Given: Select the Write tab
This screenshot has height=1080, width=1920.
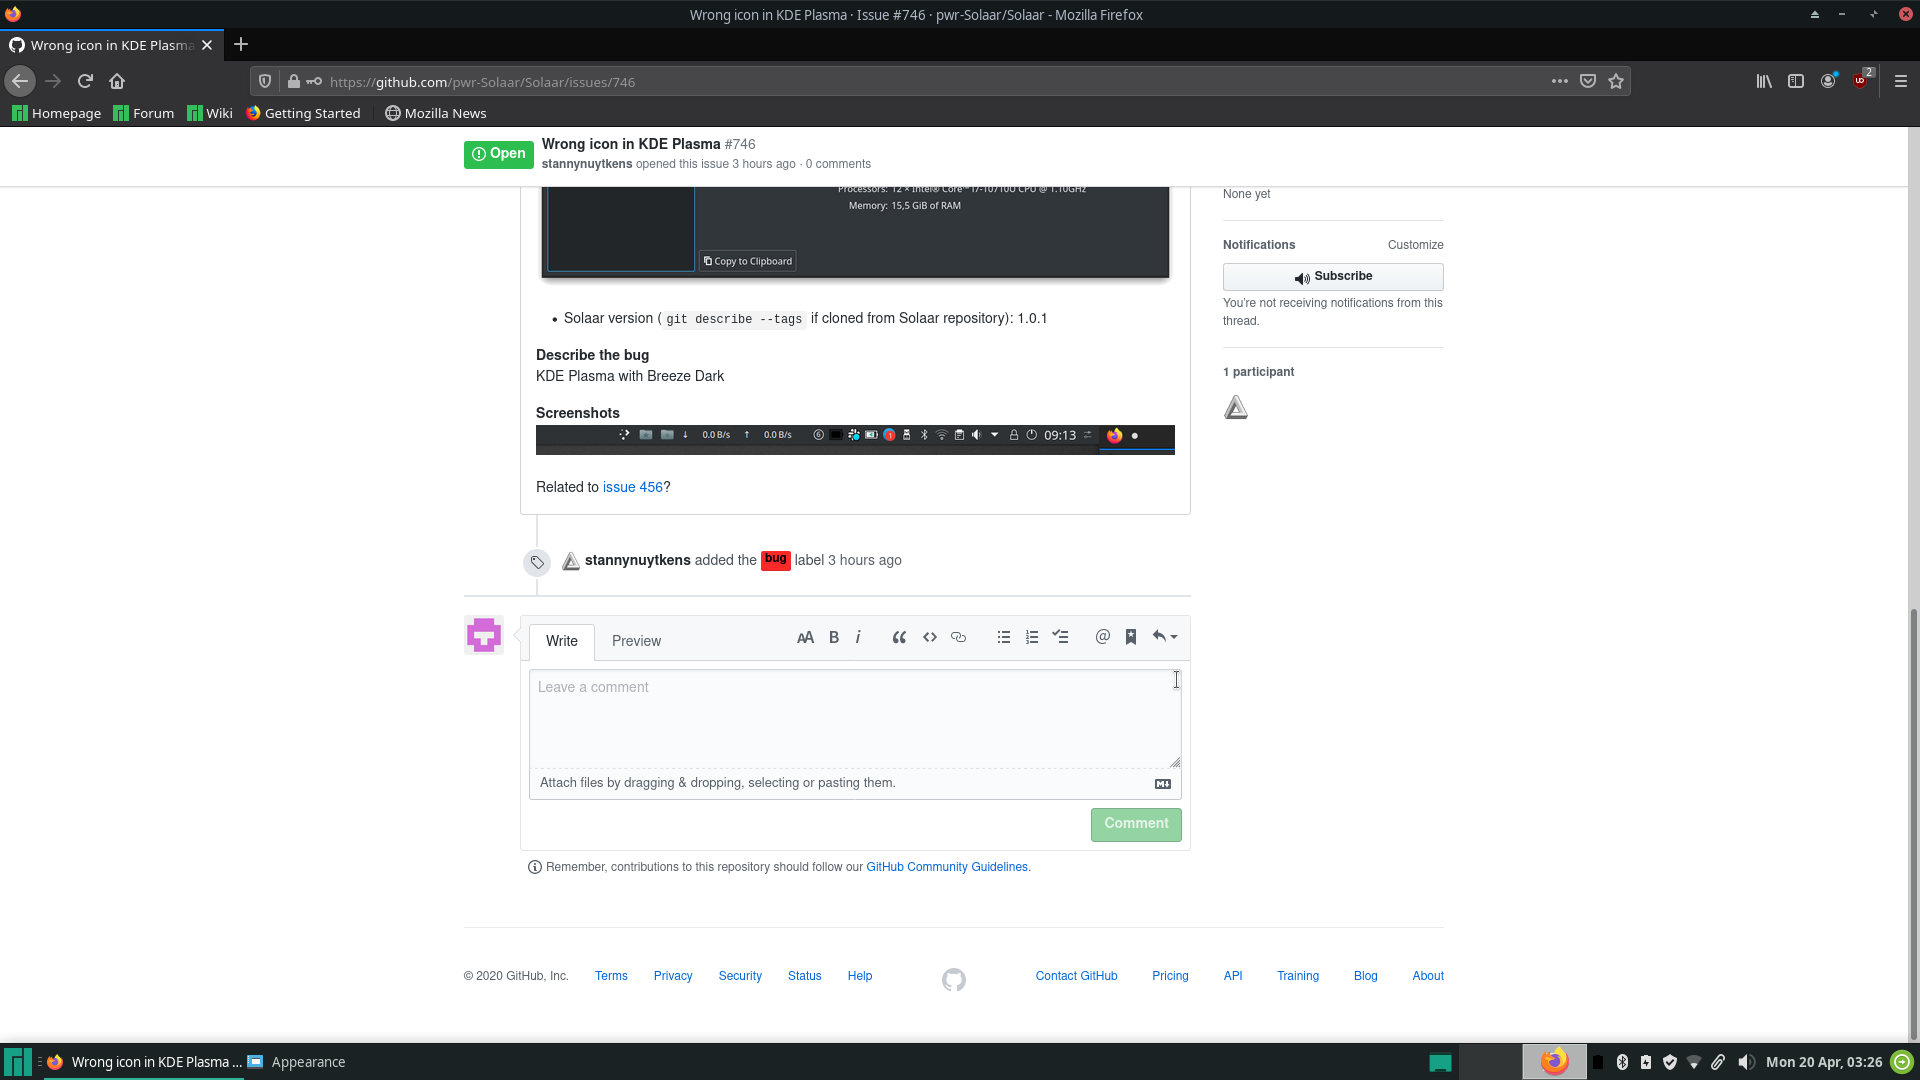Looking at the screenshot, I should [561, 641].
